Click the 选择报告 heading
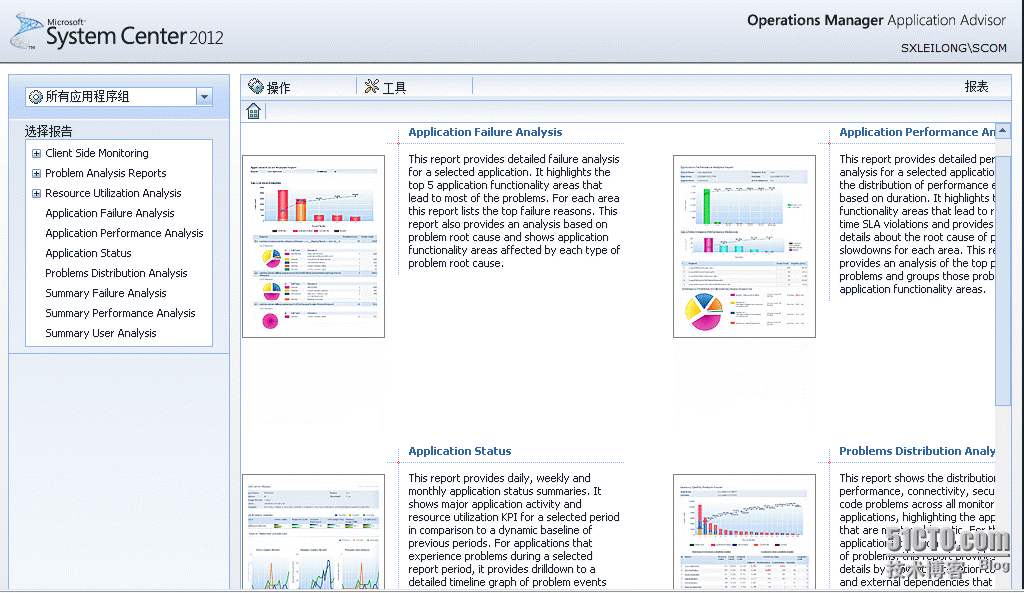Screen dimensions: 1024x593 [x=48, y=131]
